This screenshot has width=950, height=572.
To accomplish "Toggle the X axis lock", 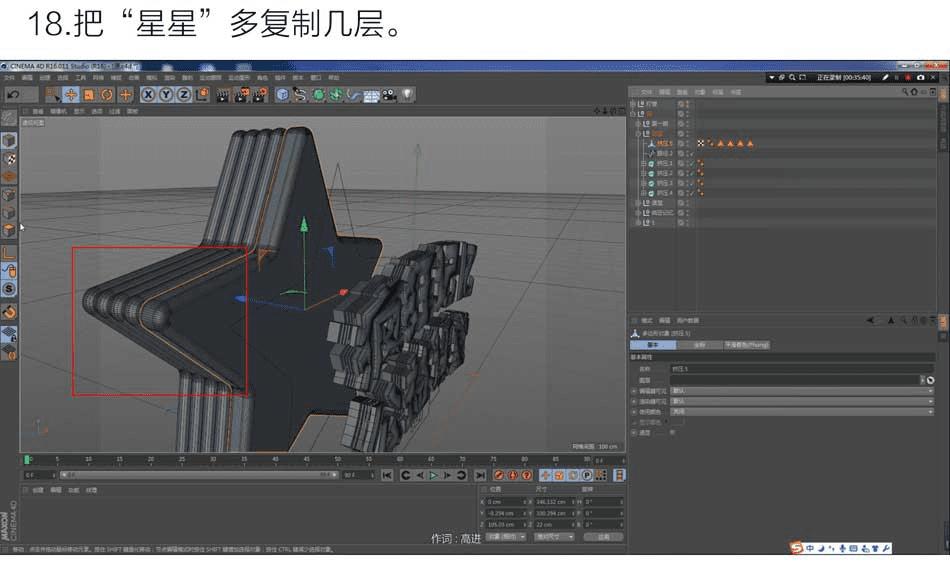I will 148,95.
